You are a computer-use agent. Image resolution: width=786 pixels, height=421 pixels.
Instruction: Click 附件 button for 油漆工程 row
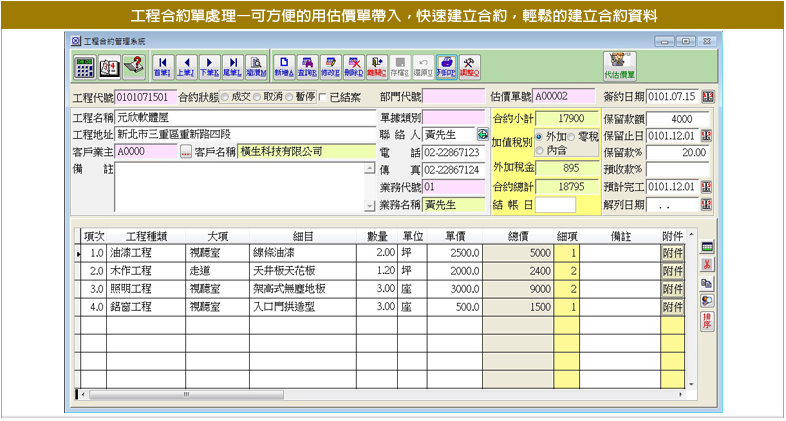point(673,254)
